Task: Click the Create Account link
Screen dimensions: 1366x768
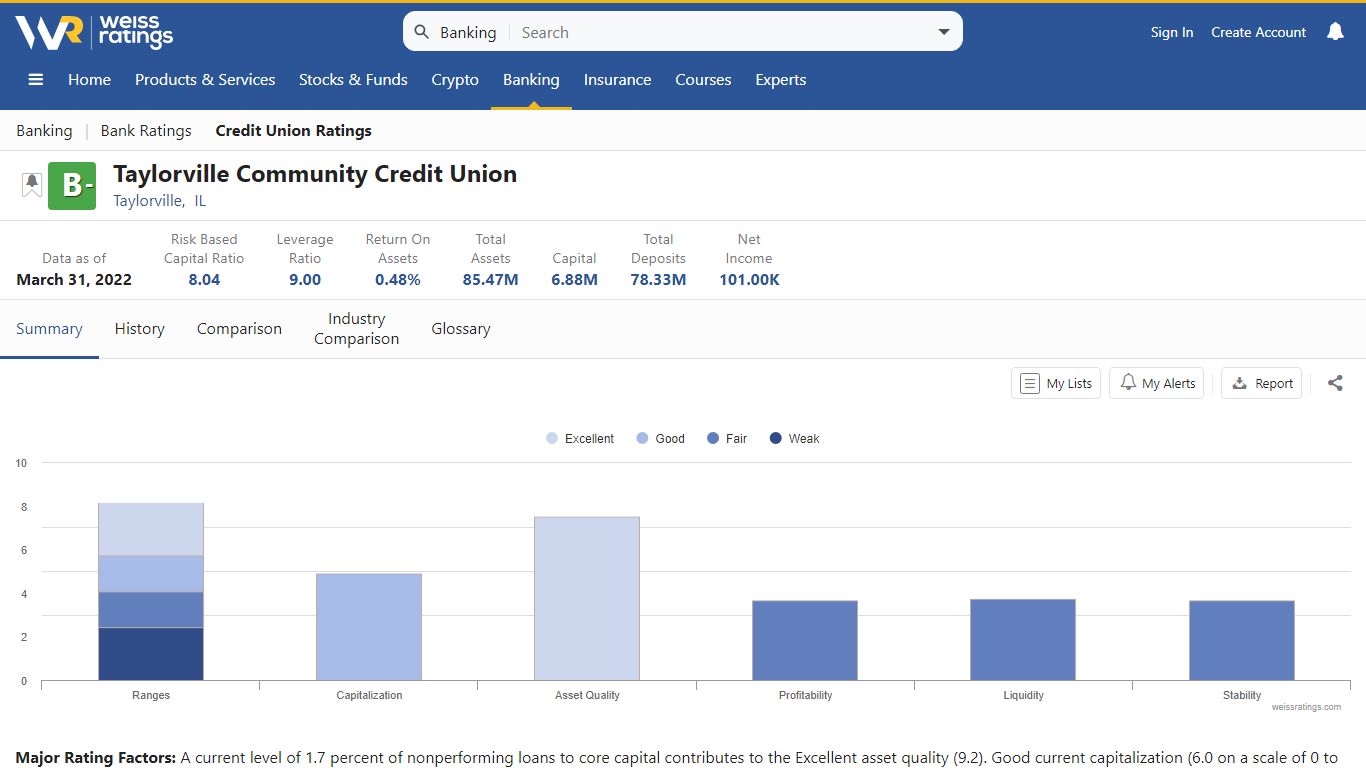Action: coord(1258,32)
